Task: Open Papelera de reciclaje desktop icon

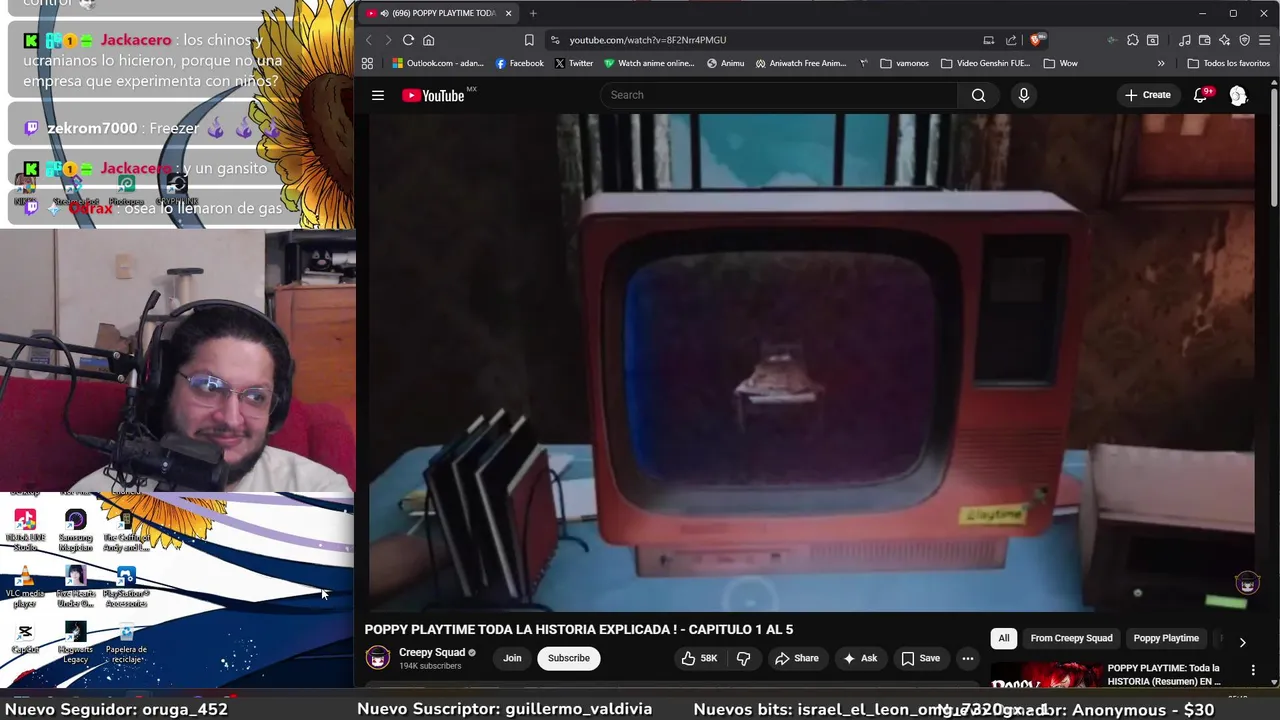Action: click(126, 643)
